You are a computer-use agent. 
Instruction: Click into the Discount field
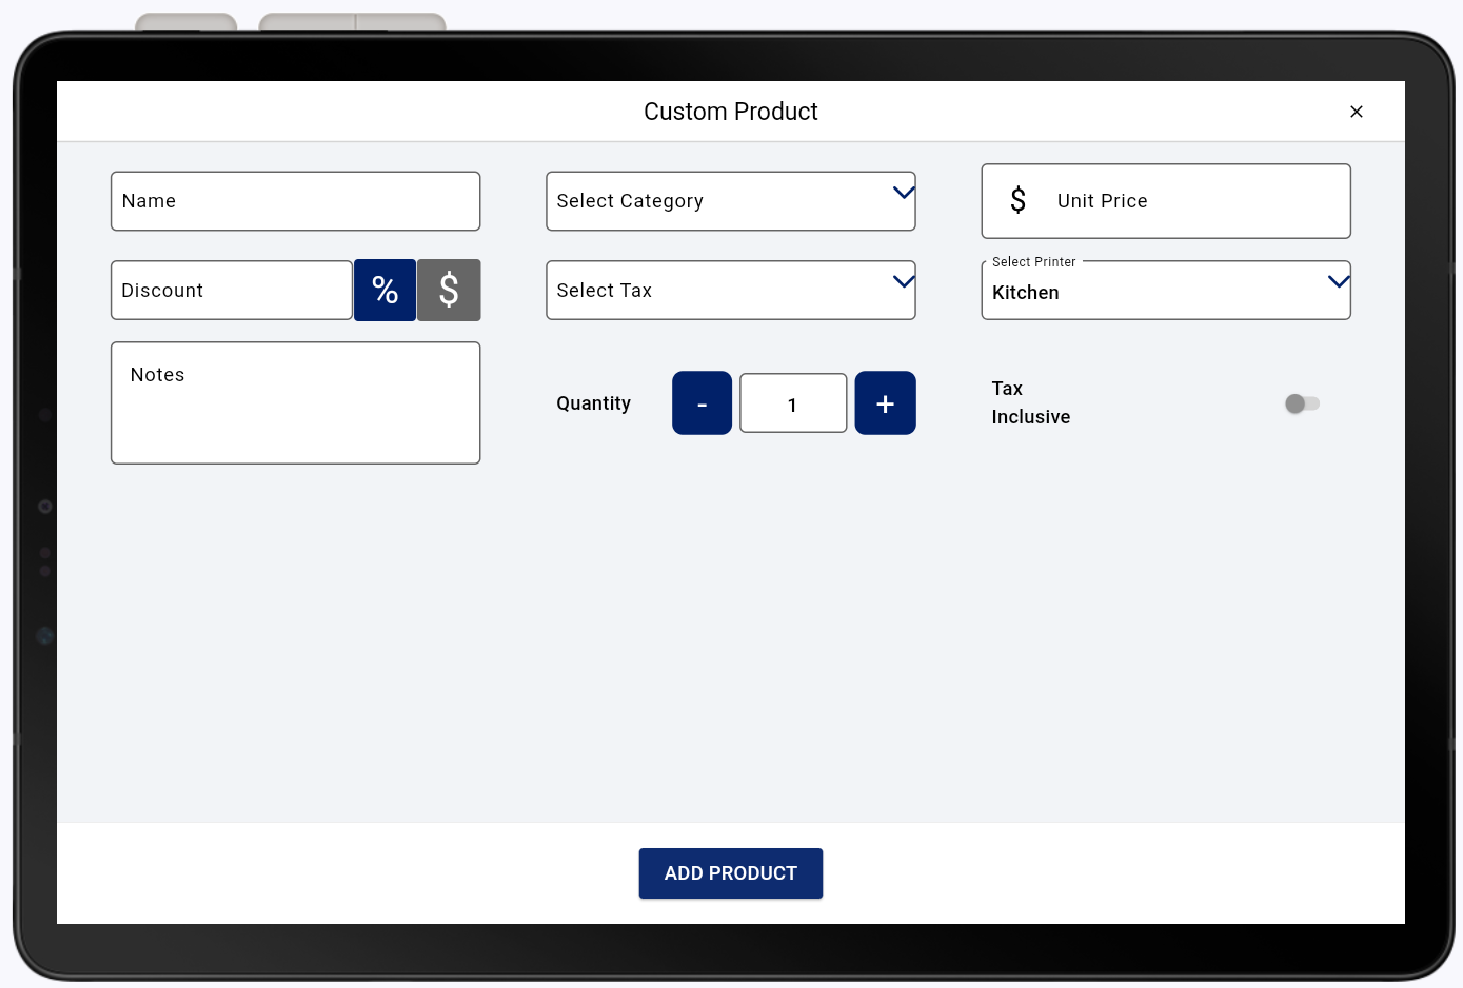coord(231,290)
